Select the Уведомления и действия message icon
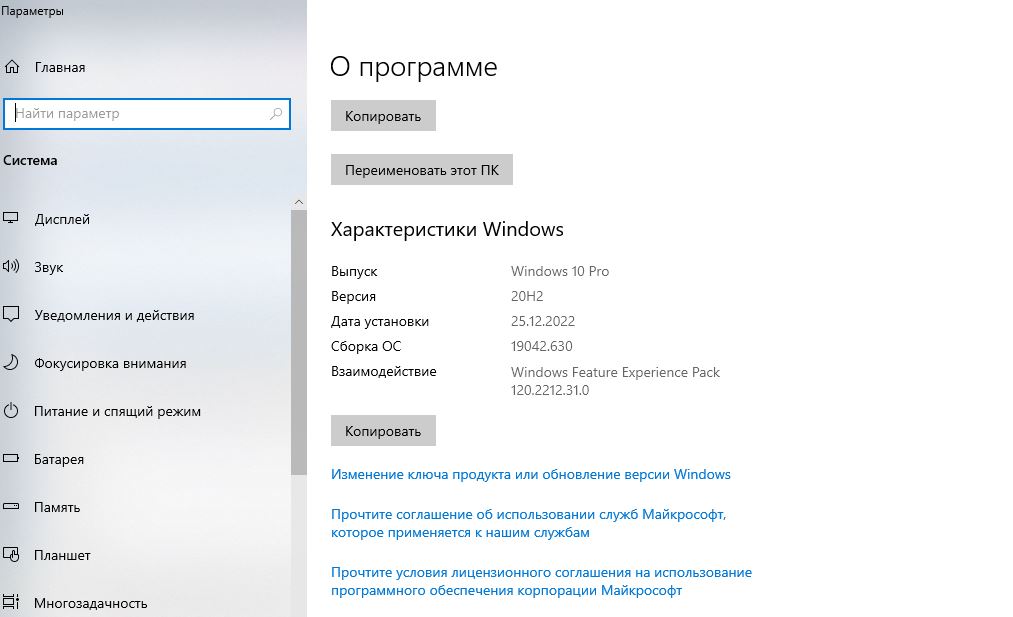Image resolution: width=1013 pixels, height=617 pixels. pos(12,315)
